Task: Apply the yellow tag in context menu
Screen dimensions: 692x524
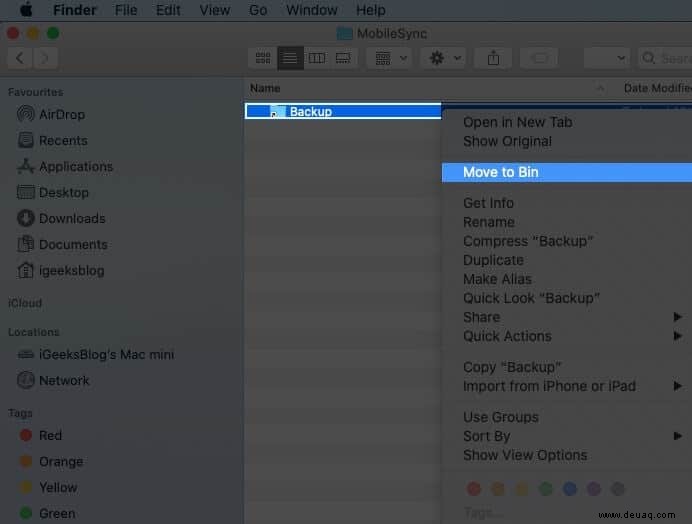Action: [x=522, y=489]
